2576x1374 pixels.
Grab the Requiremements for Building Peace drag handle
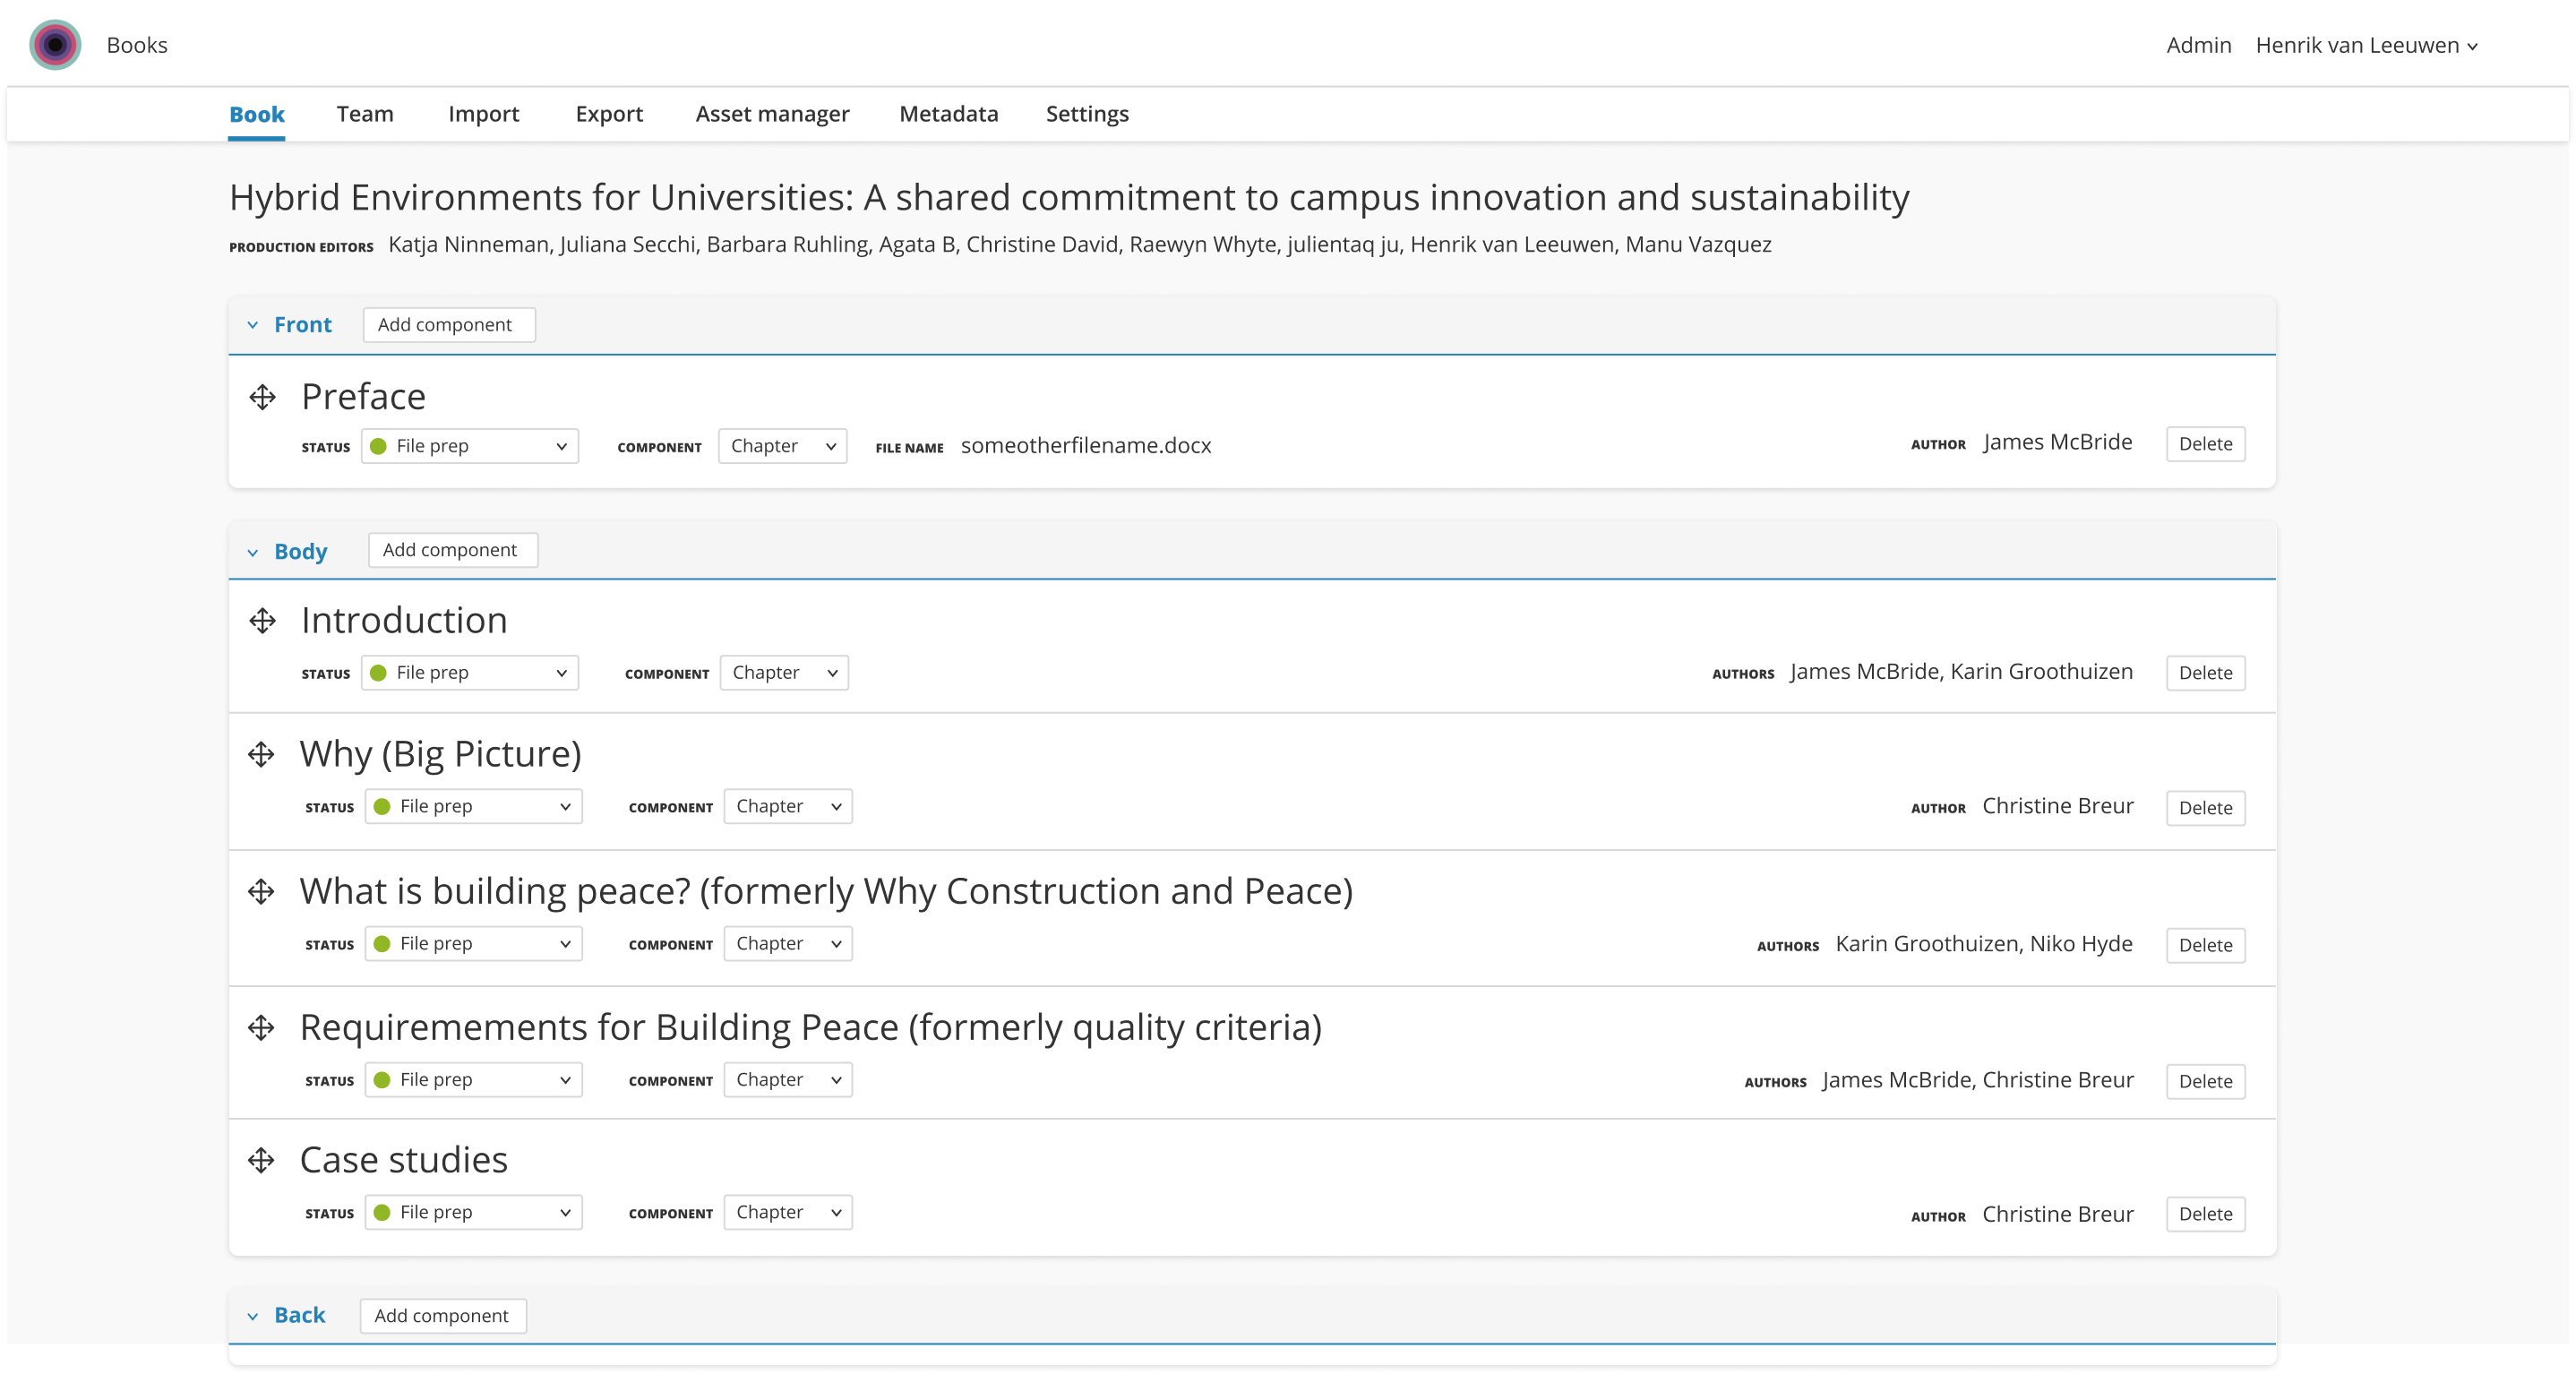click(x=261, y=1027)
